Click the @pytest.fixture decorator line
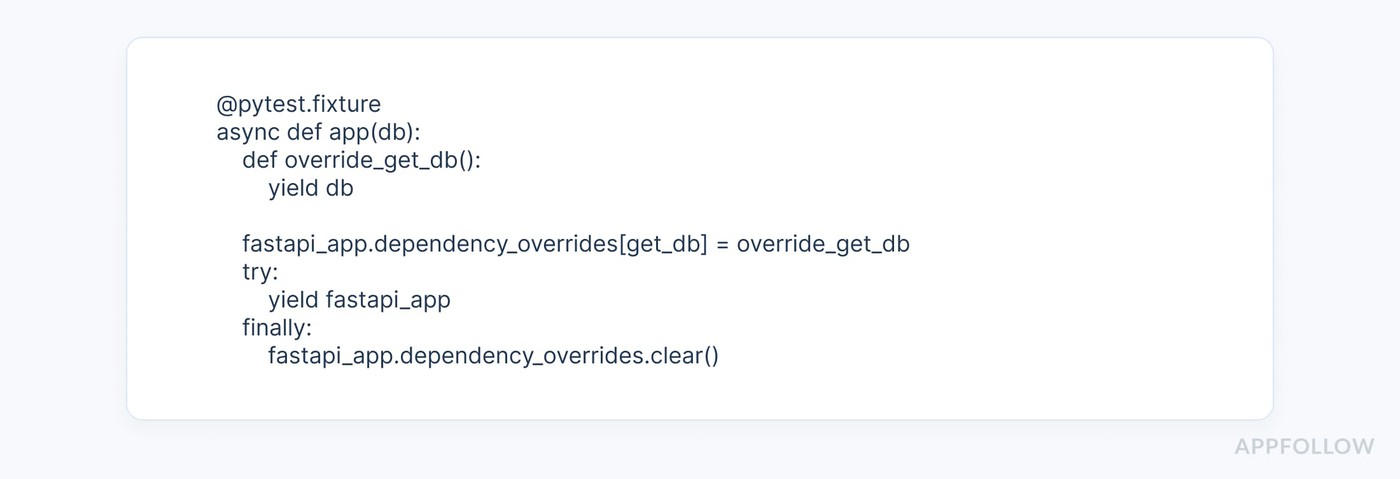Image resolution: width=1400 pixels, height=479 pixels. pos(298,104)
